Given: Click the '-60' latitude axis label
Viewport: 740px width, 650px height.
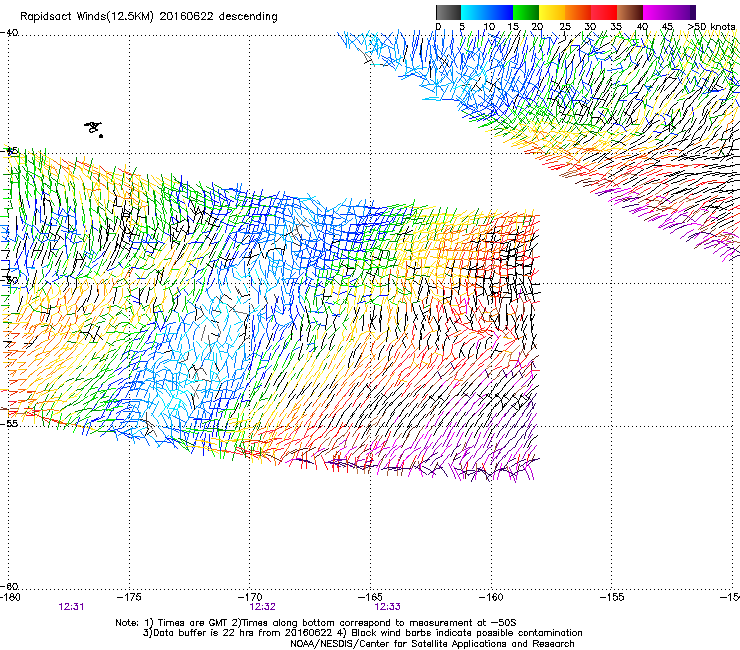Looking at the screenshot, I should pyautogui.click(x=9, y=586).
